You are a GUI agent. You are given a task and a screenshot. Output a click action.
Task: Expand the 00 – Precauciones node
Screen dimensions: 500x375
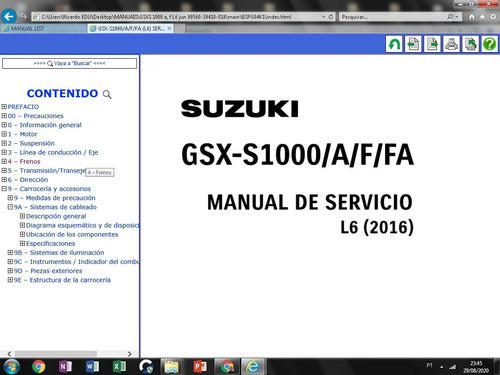pos(4,116)
